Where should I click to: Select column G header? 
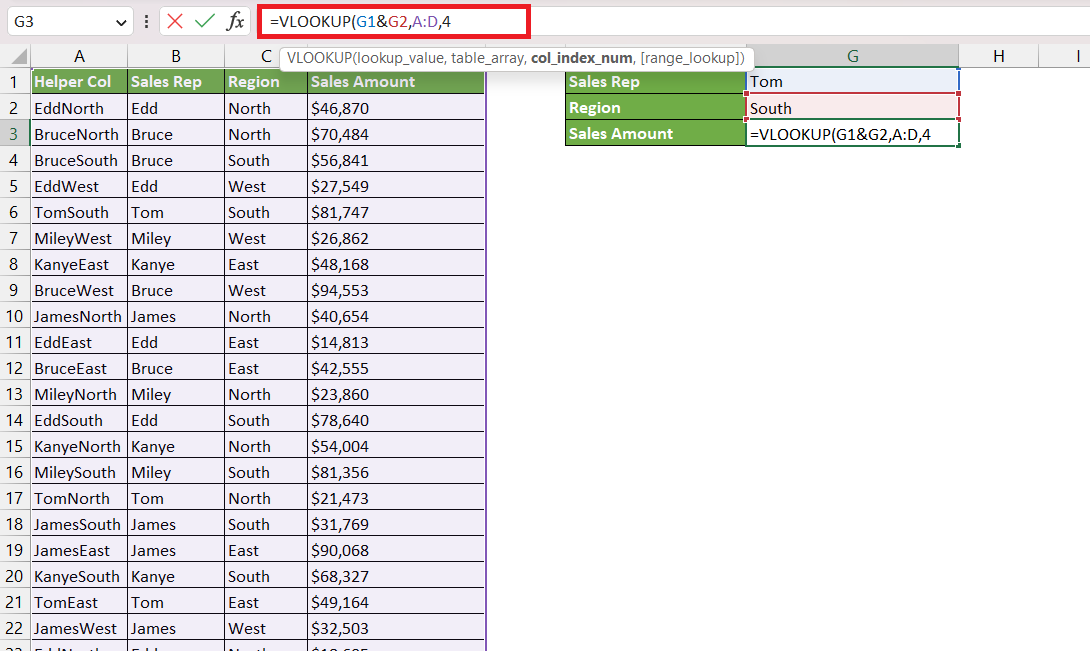[x=852, y=56]
